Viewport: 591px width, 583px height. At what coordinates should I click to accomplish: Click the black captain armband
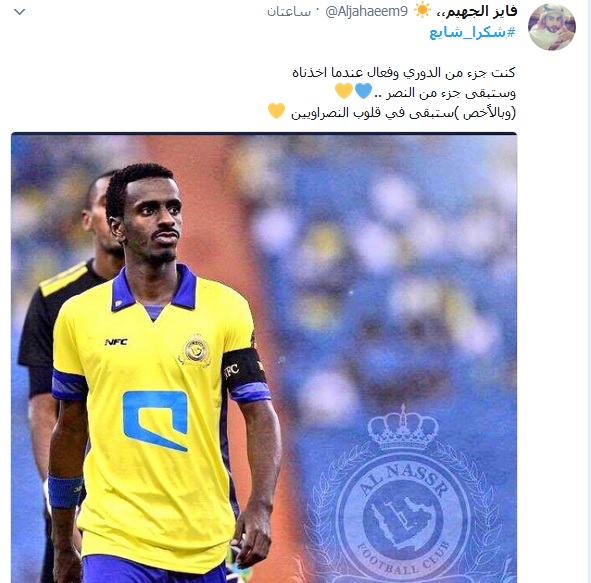[x=243, y=368]
